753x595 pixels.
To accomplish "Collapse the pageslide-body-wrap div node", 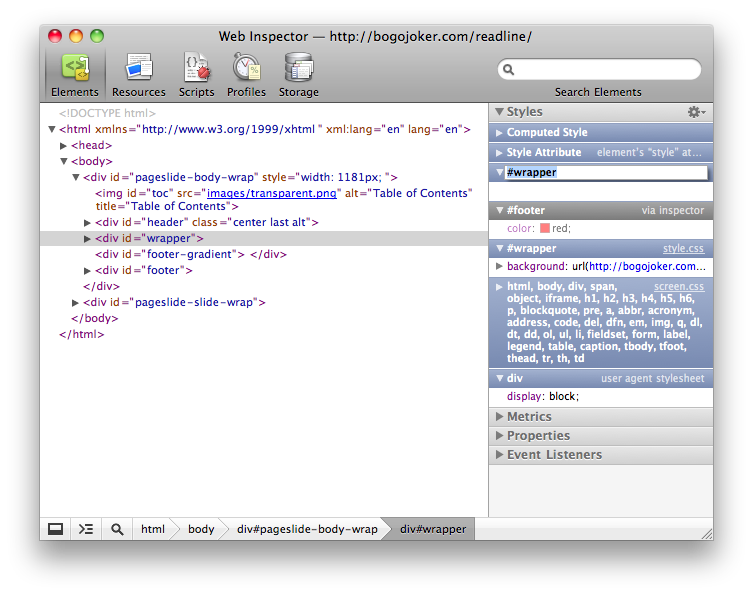I will point(76,177).
